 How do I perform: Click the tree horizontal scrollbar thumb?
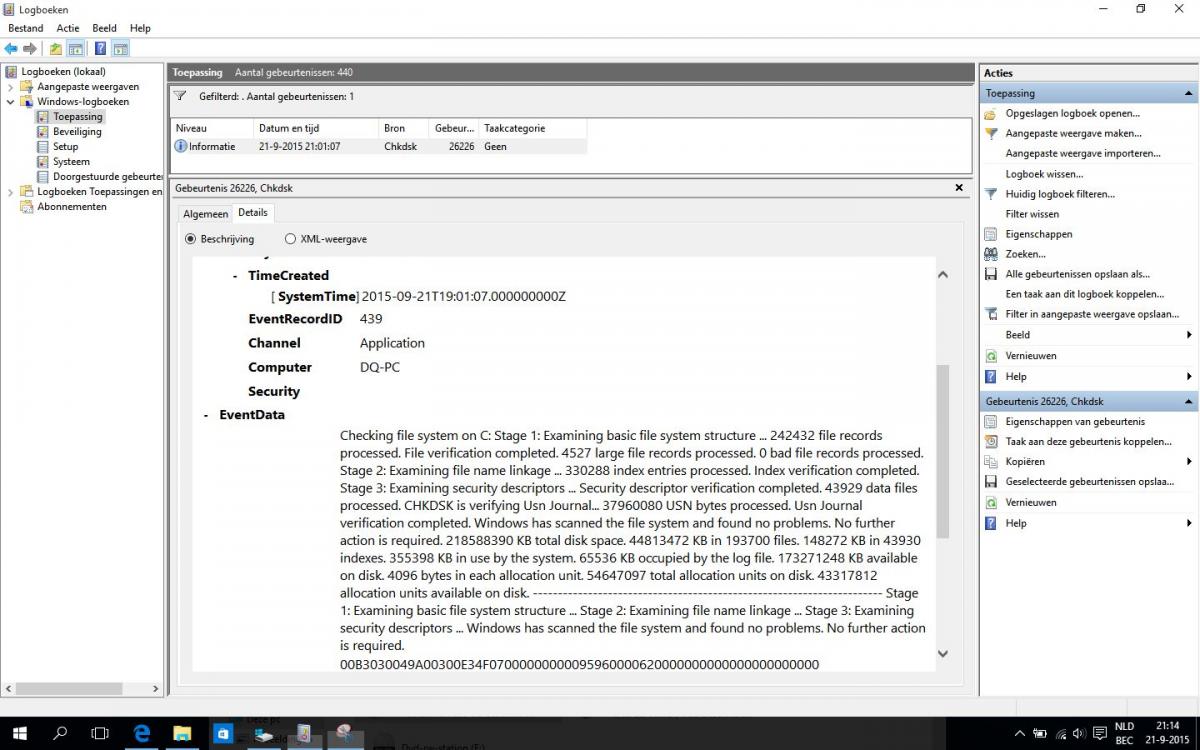[x=67, y=688]
